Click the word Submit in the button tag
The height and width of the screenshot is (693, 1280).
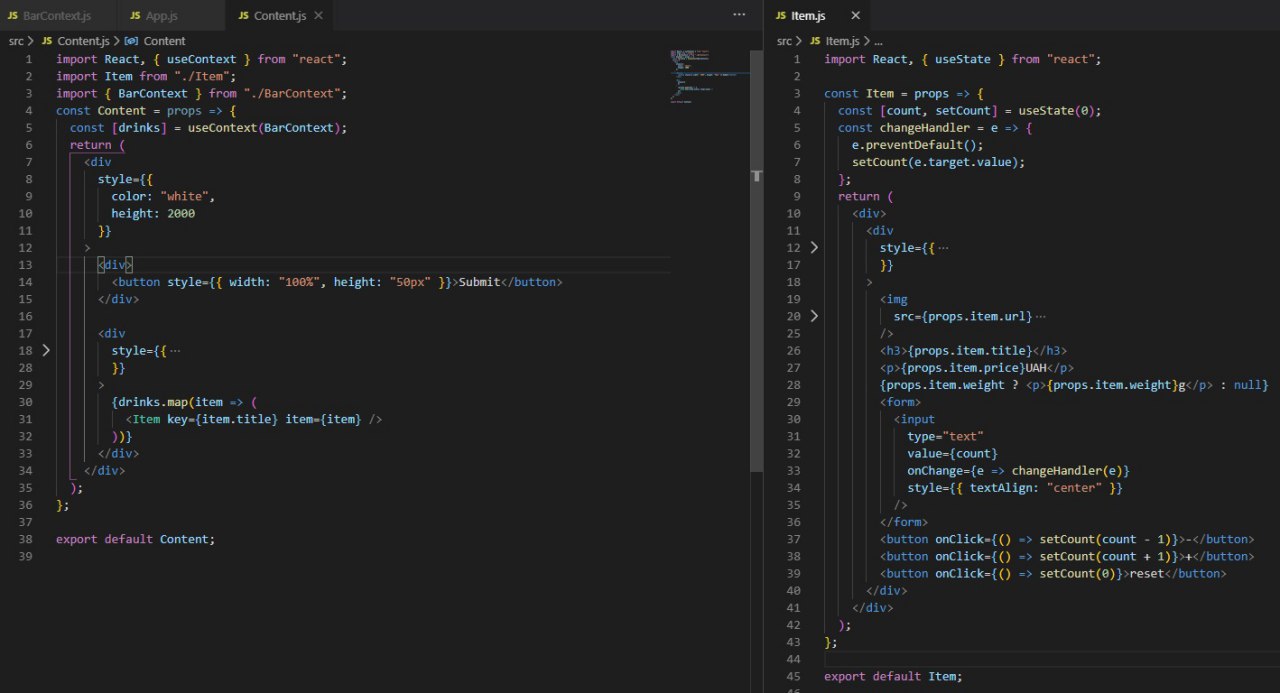click(x=479, y=282)
